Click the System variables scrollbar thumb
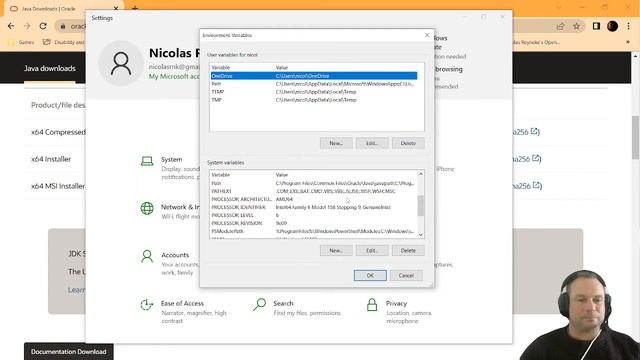640x360 pixels. pos(420,205)
